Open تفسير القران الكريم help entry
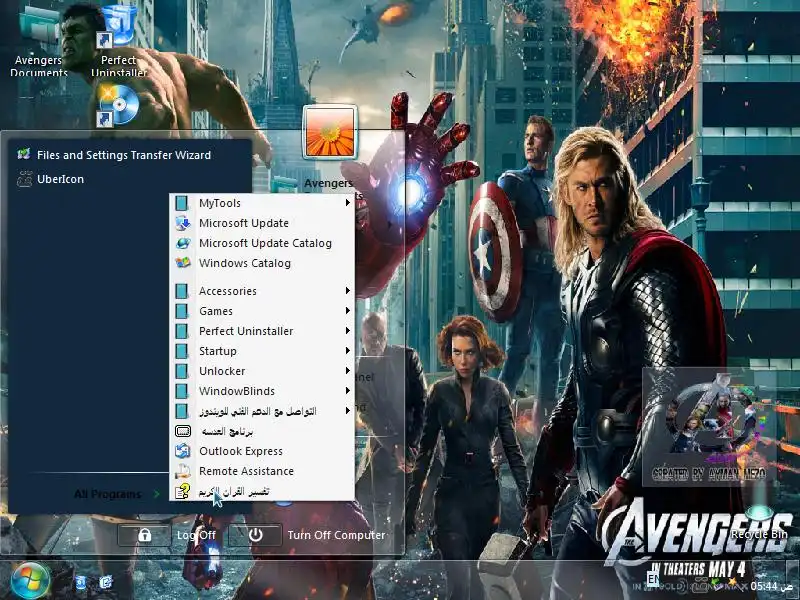Screen dimensions: 800x600 click(262, 491)
